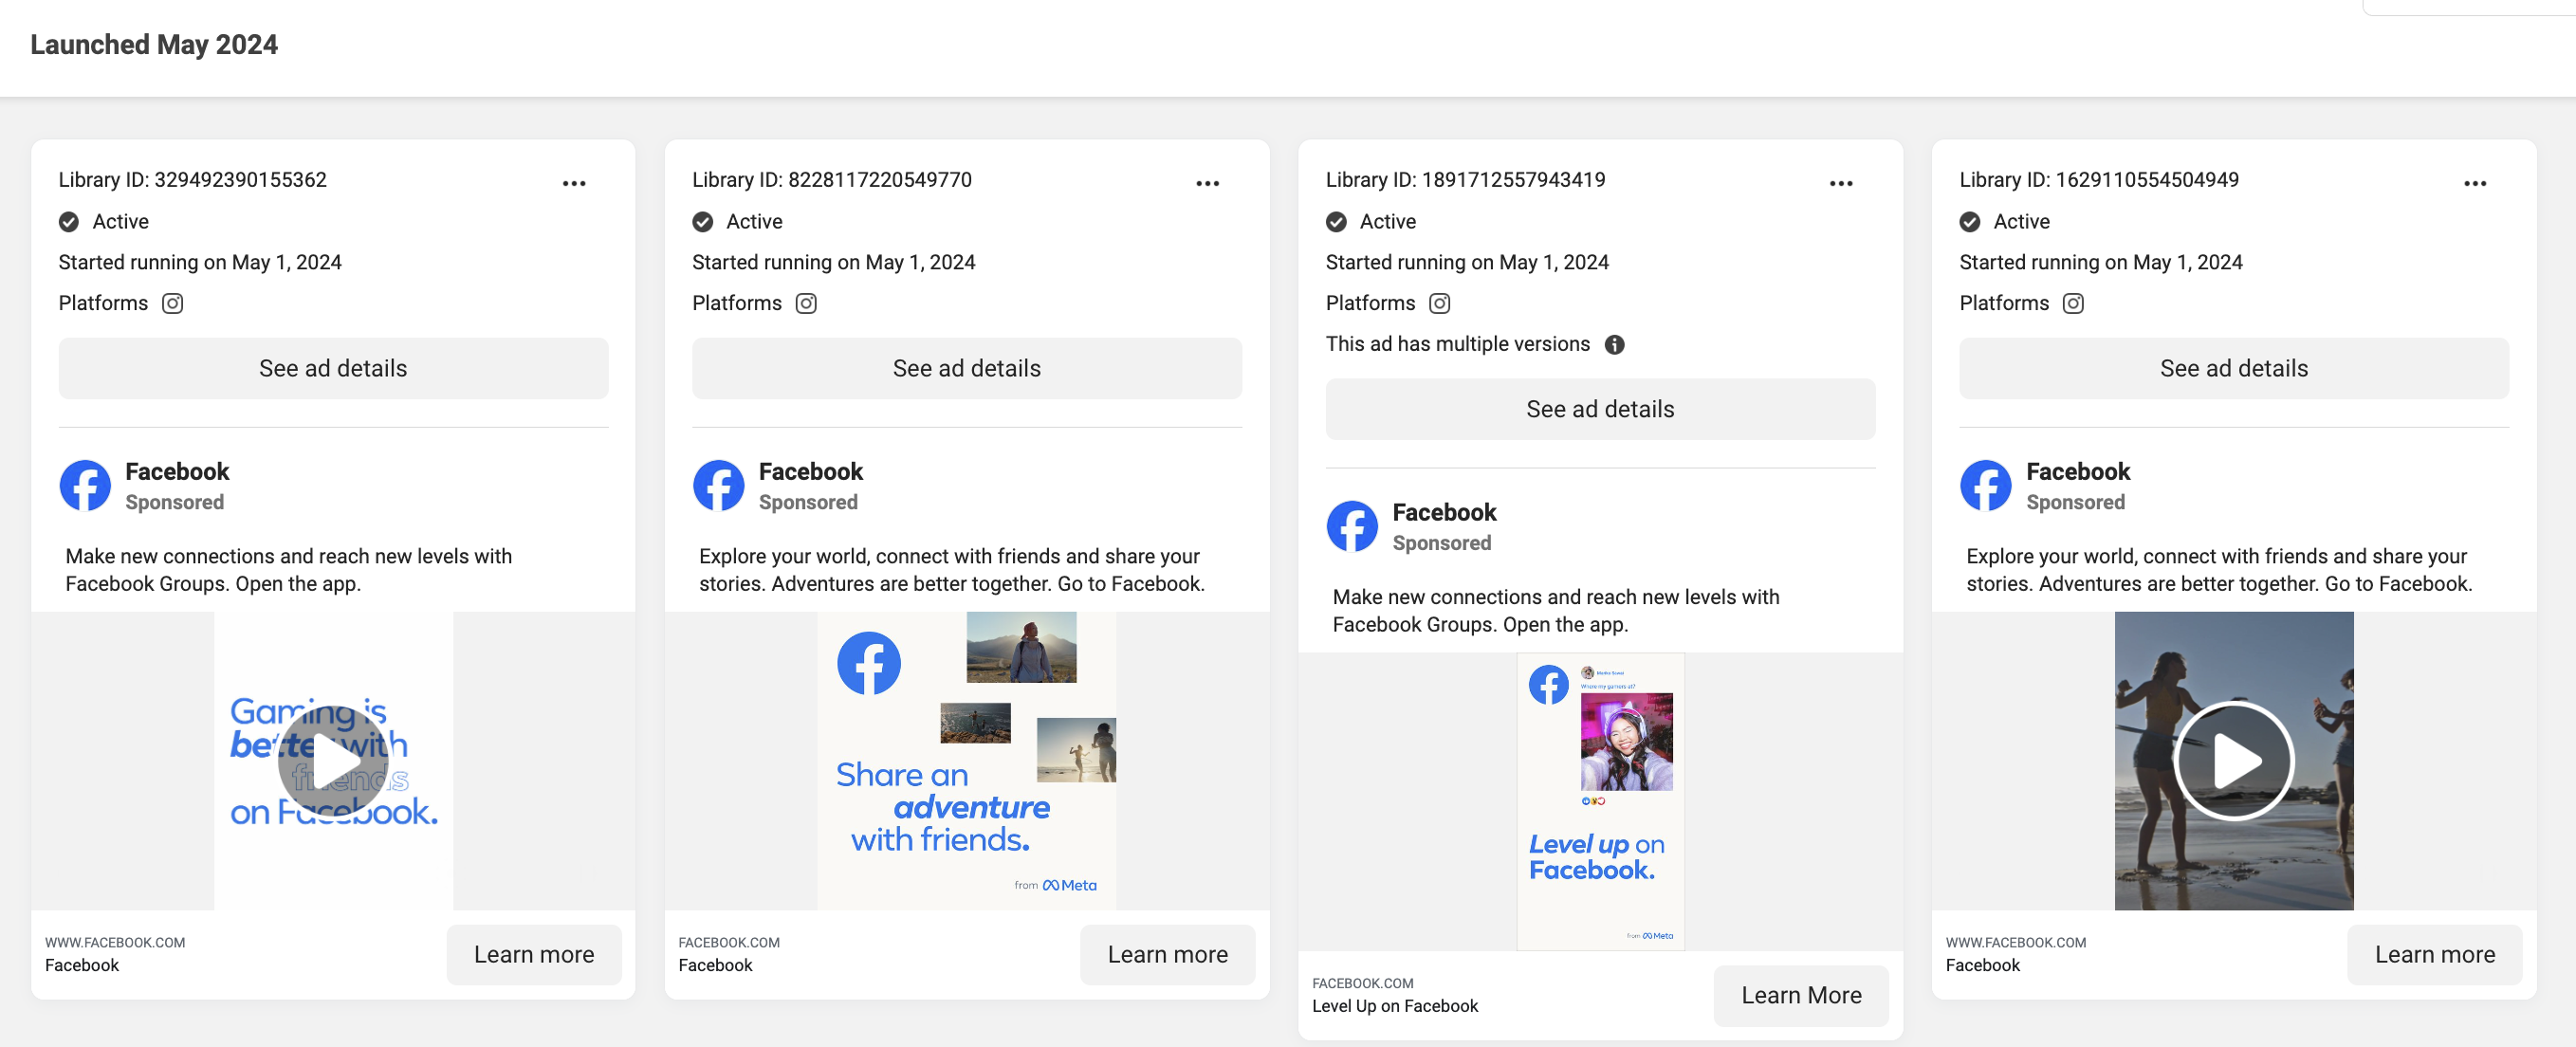Click This ad has multiple versions text
This screenshot has height=1047, width=2576.
point(1457,344)
